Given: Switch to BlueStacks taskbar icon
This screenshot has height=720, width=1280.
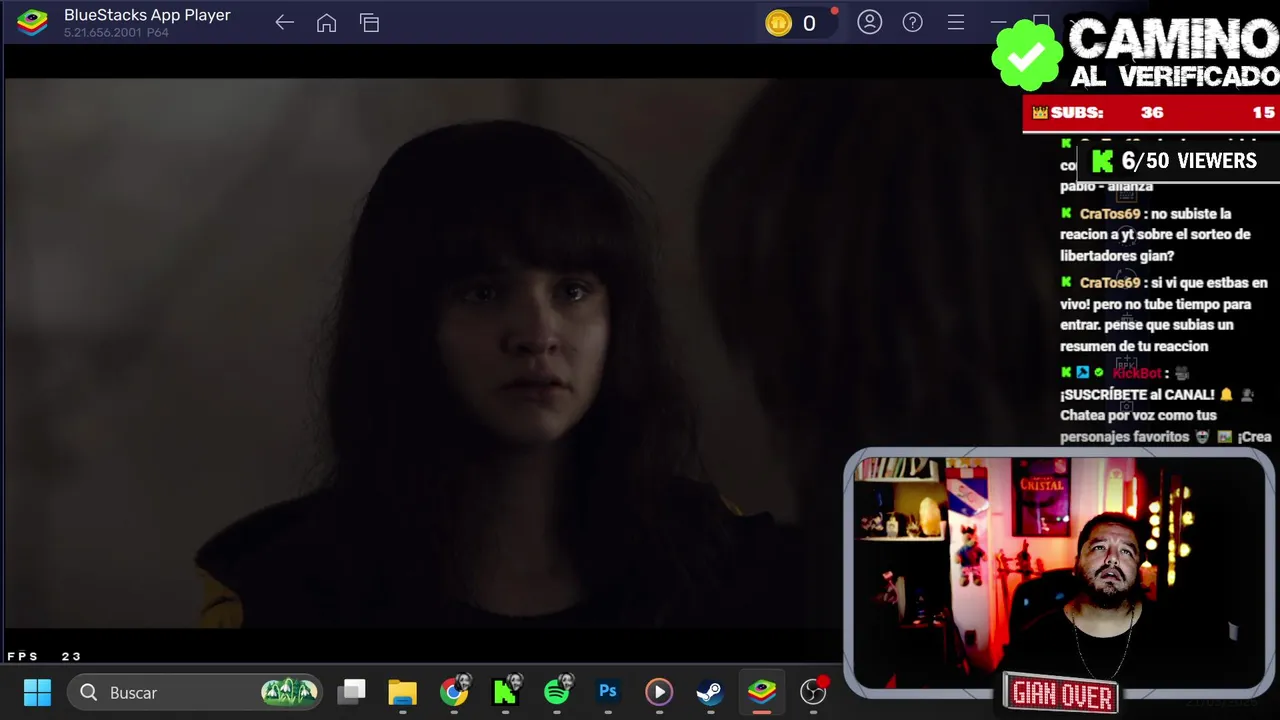Looking at the screenshot, I should pos(762,692).
